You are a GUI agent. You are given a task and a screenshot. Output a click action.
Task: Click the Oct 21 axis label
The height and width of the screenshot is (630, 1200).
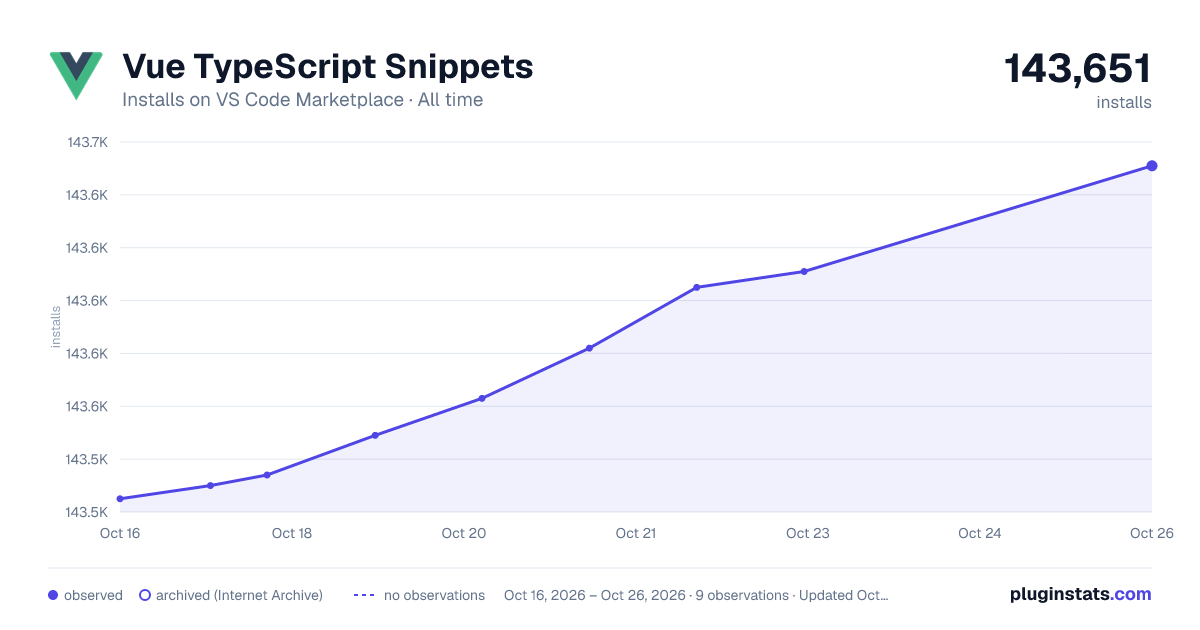(x=636, y=533)
